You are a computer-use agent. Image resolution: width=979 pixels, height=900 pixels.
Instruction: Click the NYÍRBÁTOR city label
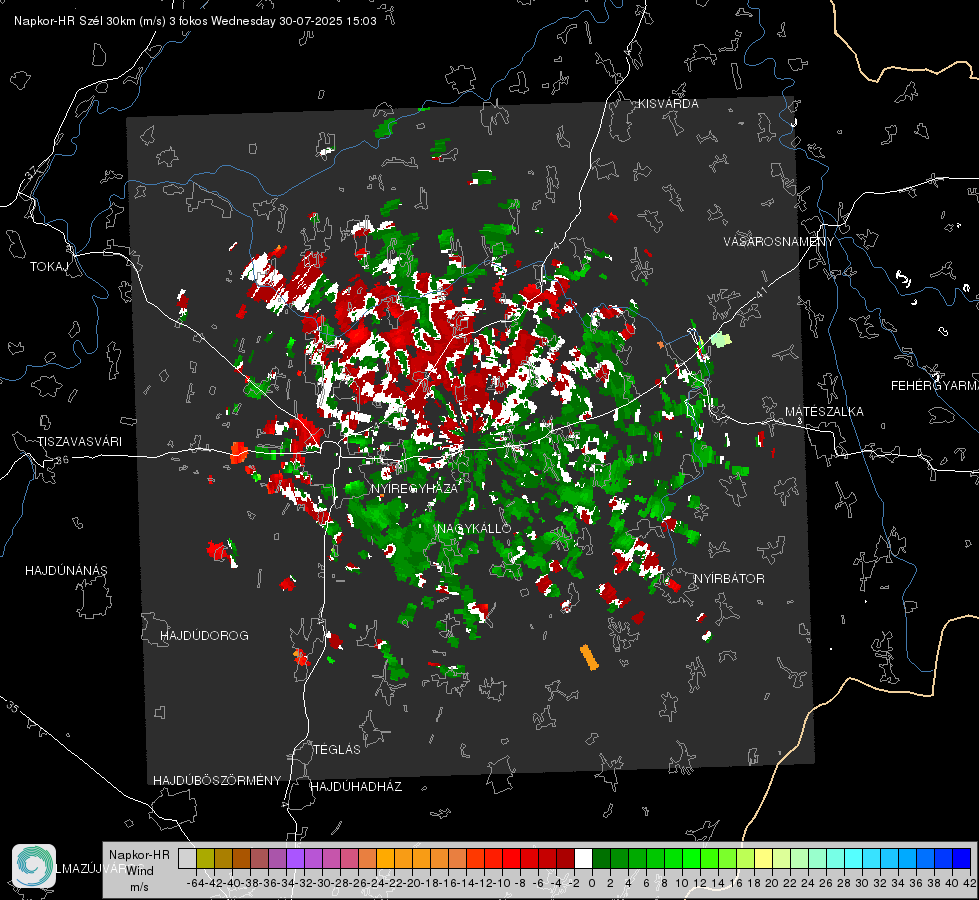[x=729, y=579]
